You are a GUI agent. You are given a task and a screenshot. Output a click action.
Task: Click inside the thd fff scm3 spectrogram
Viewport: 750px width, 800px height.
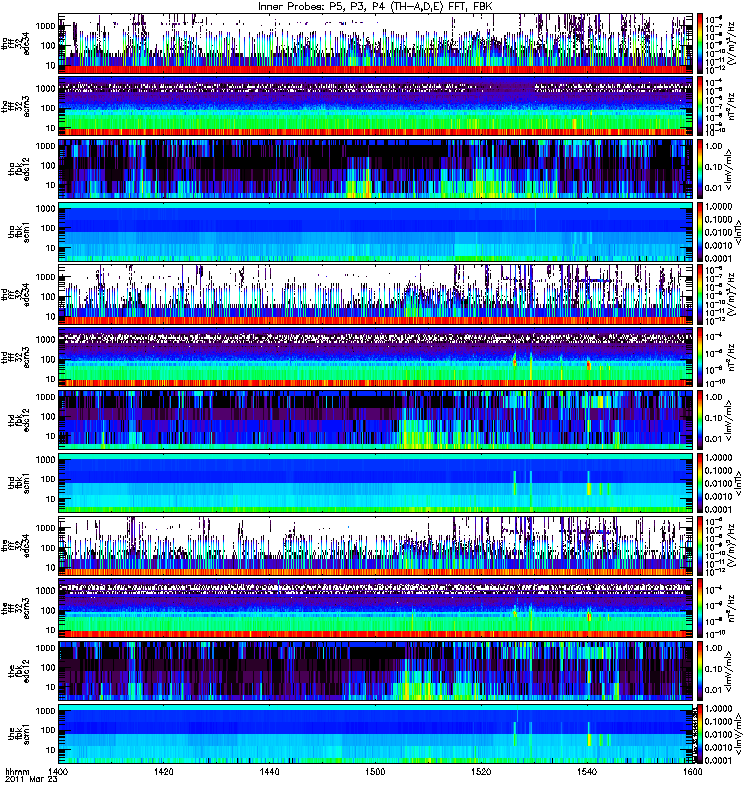coord(376,358)
